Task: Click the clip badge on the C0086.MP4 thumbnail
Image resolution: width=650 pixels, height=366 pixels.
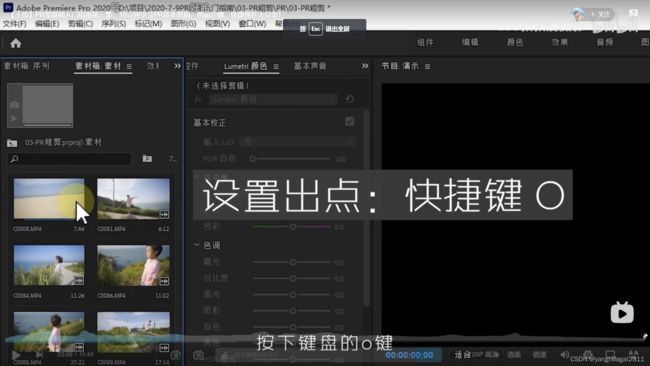Action: click(x=164, y=281)
